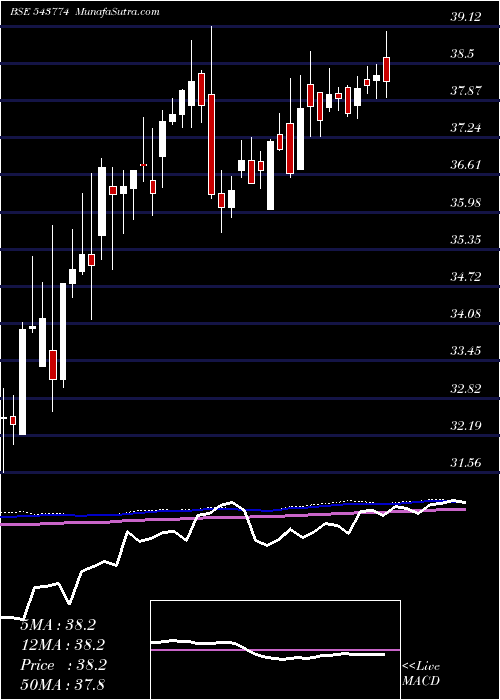Click the 35.98 price axis label
500x700 pixels.
click(x=467, y=203)
